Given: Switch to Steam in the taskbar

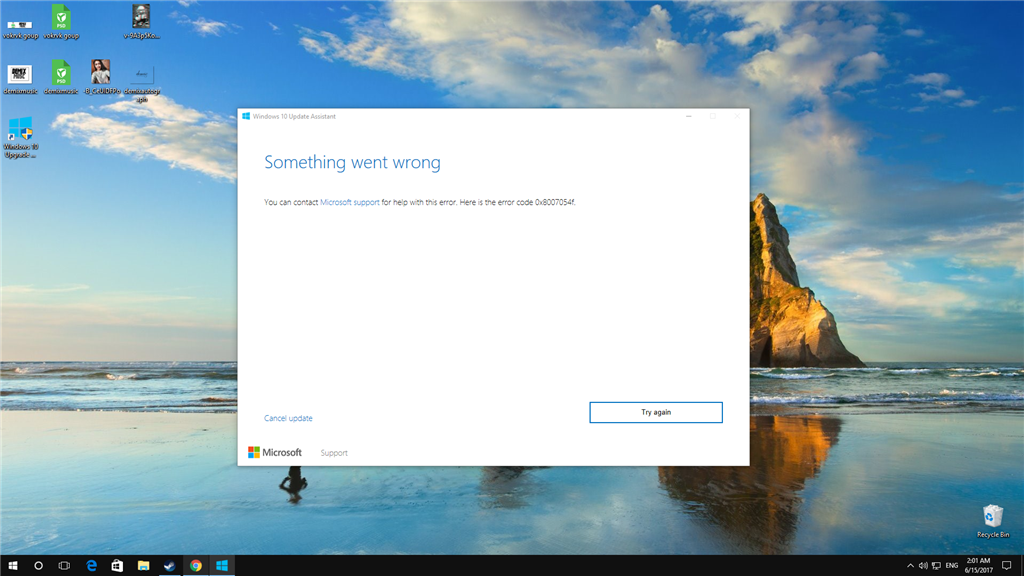Looking at the screenshot, I should 169,566.
